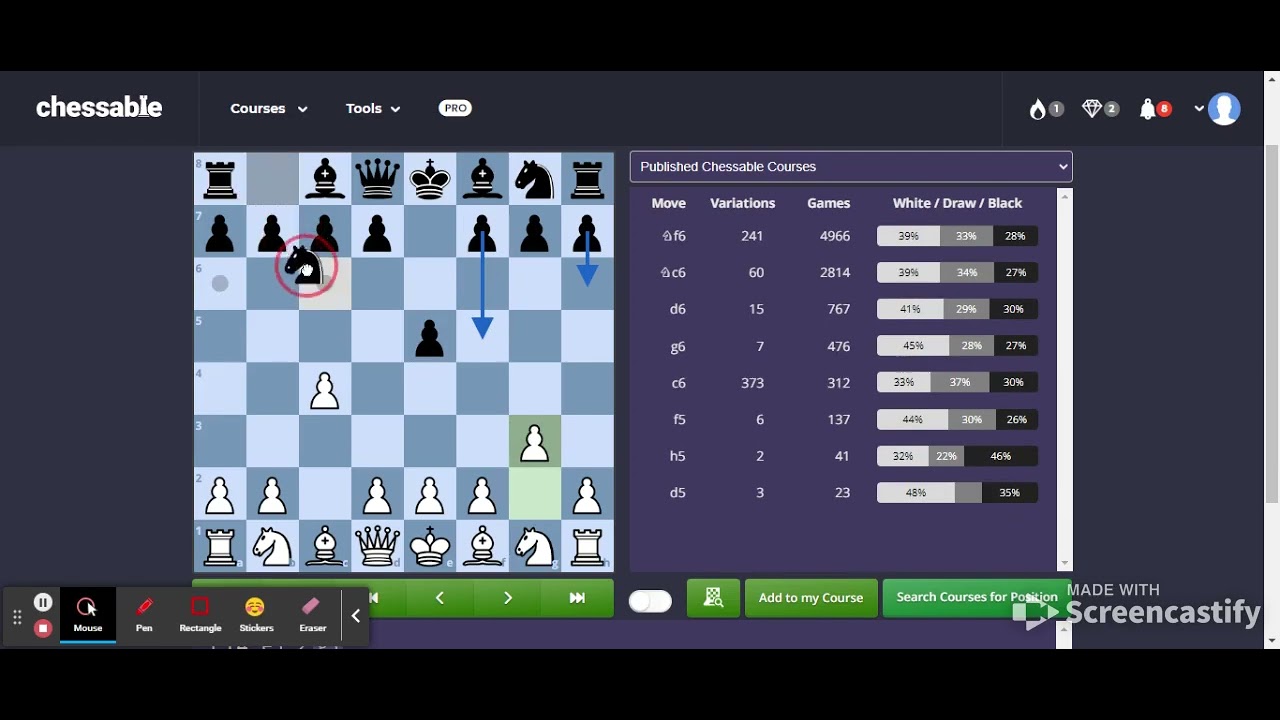Click the PRO badge
Screen dimensions: 1280x720
coord(455,108)
